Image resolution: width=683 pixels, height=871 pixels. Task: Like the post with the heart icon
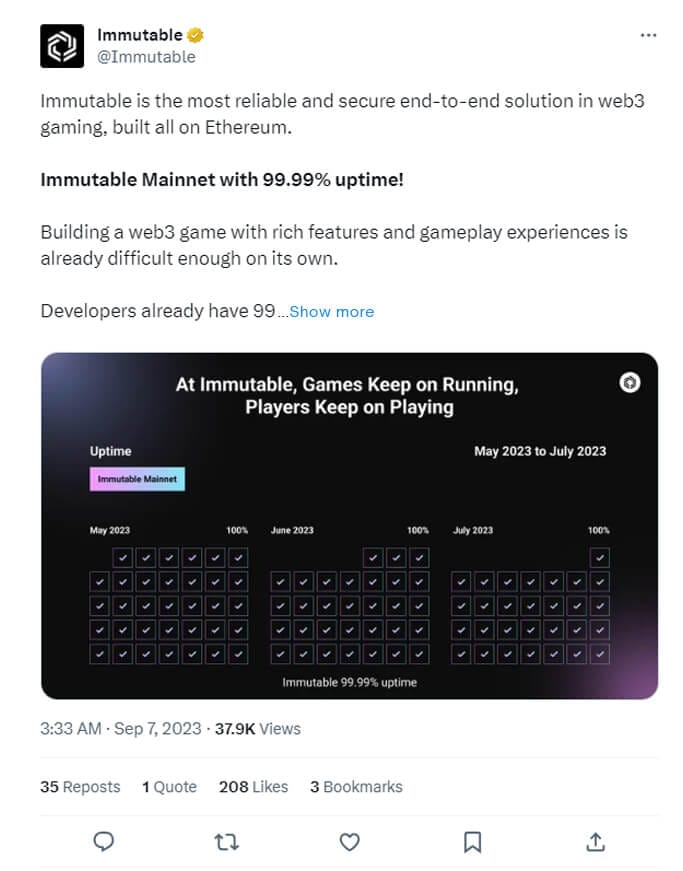349,842
